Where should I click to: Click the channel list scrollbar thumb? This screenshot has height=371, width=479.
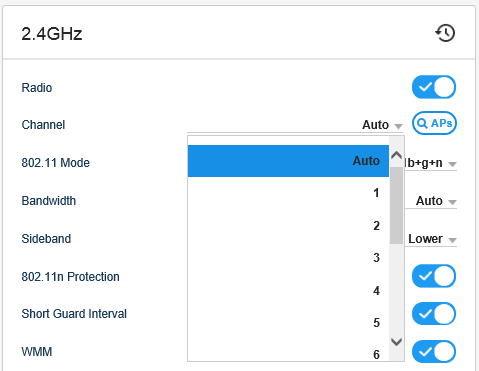pos(396,206)
